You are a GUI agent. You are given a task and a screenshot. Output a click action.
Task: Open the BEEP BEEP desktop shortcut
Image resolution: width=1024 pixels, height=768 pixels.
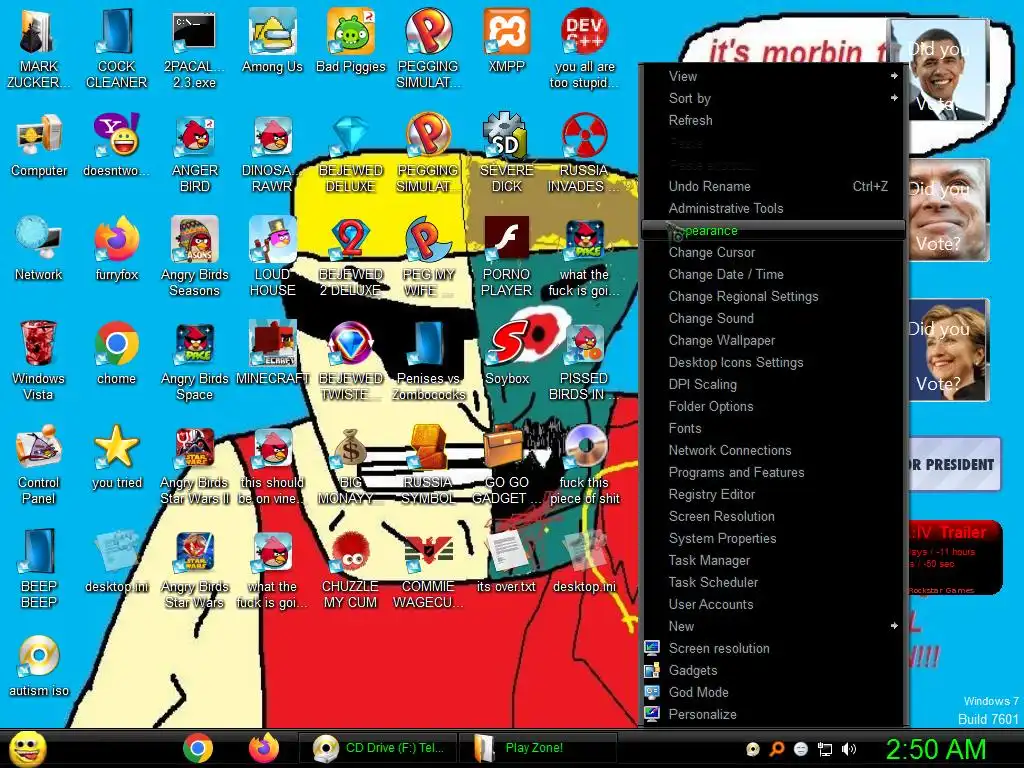39,569
